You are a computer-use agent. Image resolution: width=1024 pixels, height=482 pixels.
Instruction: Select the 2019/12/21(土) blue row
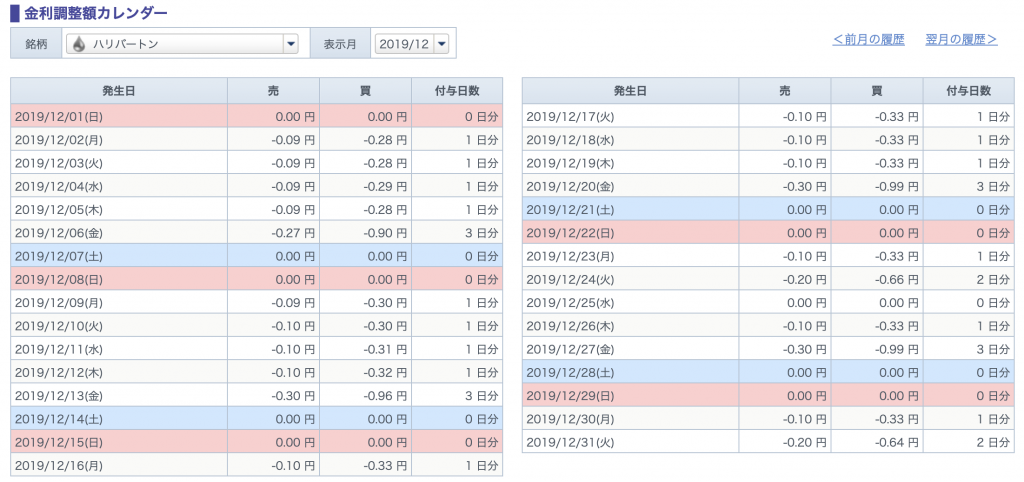pos(768,210)
